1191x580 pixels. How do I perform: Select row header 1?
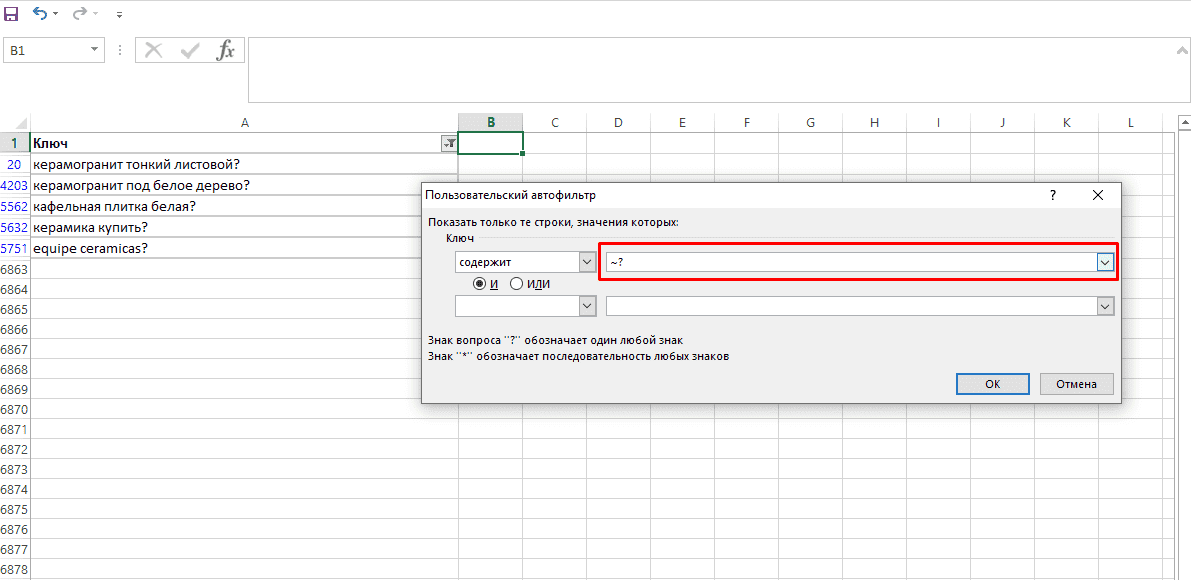point(14,143)
